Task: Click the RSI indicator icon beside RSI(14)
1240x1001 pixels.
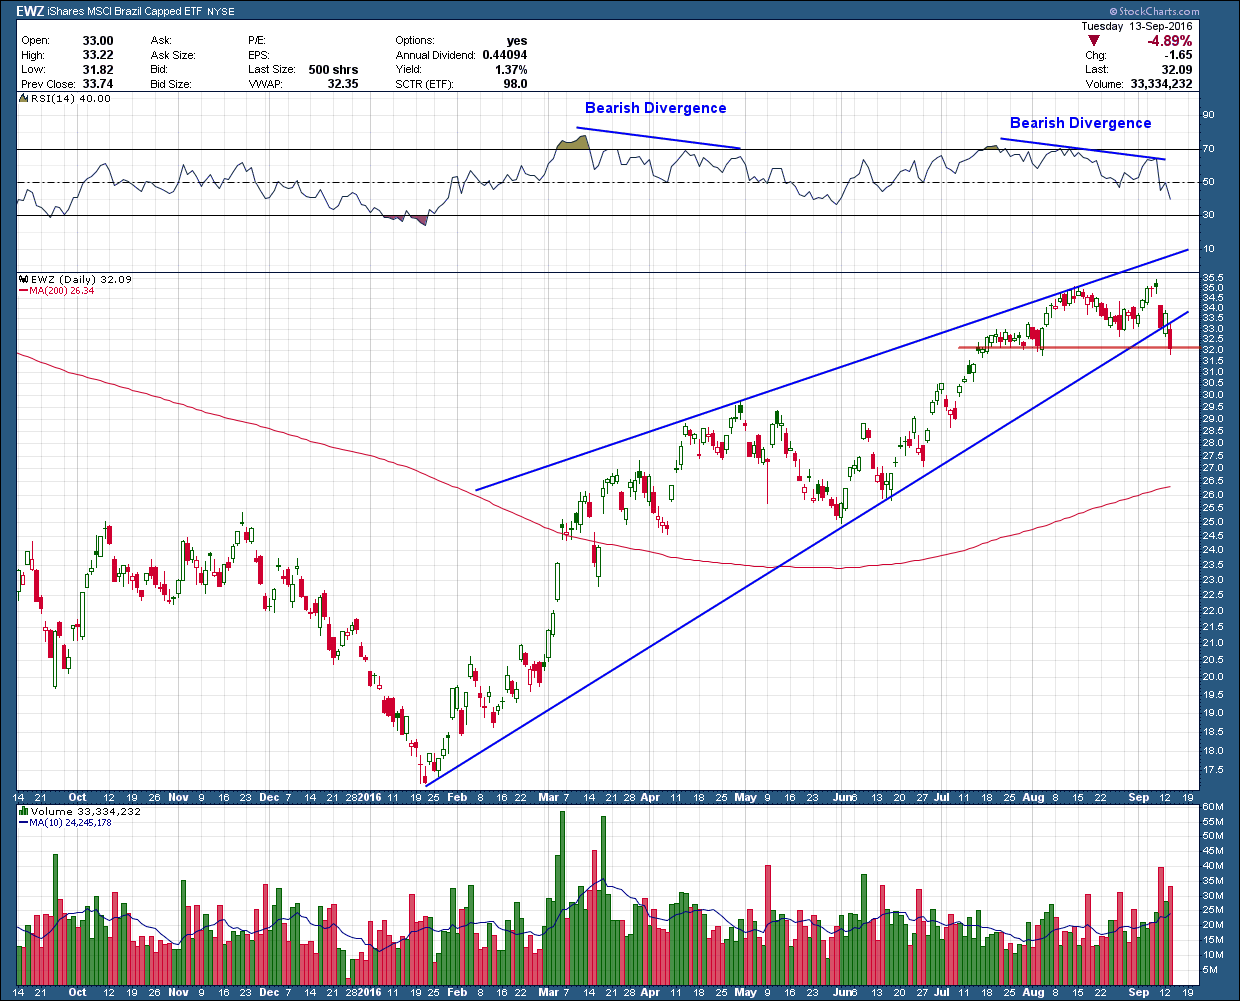Action: click(25, 99)
